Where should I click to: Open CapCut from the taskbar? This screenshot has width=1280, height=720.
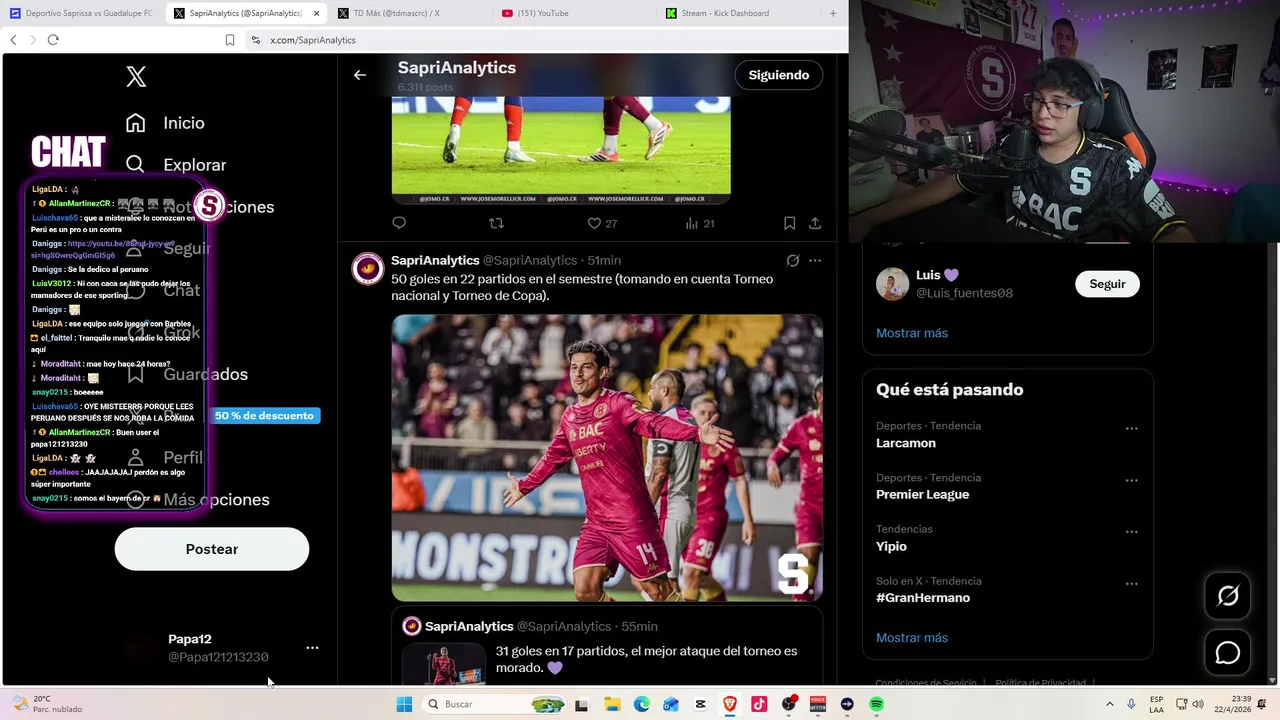pyautogui.click(x=700, y=704)
